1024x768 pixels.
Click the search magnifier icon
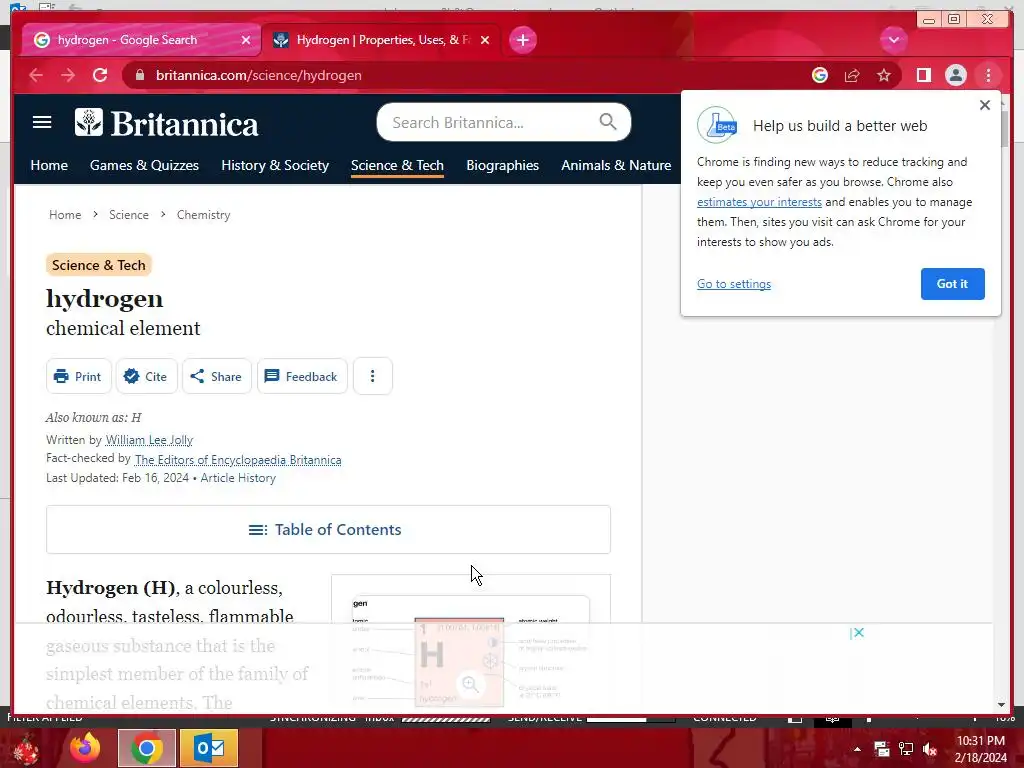point(607,121)
